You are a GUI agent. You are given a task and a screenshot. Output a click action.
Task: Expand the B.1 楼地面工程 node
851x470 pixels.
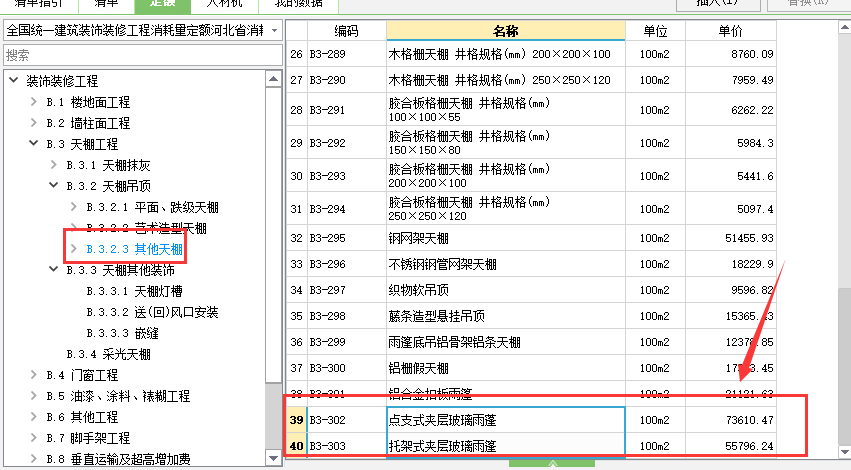(x=34, y=102)
